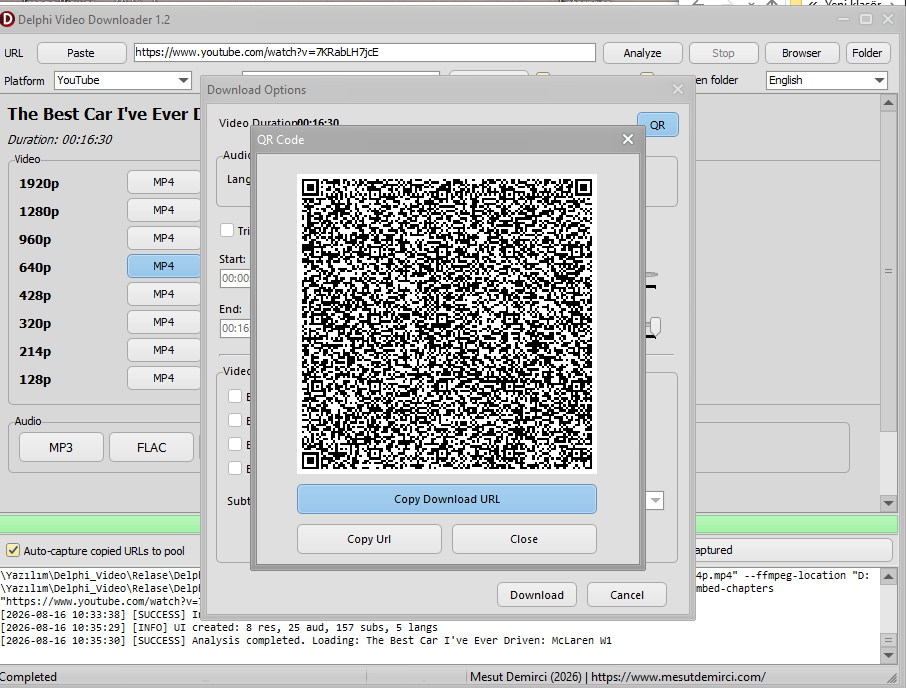Screen dimensions: 906x688
Task: Toggle the fourth checkbox in the Video group
Action: 235,468
